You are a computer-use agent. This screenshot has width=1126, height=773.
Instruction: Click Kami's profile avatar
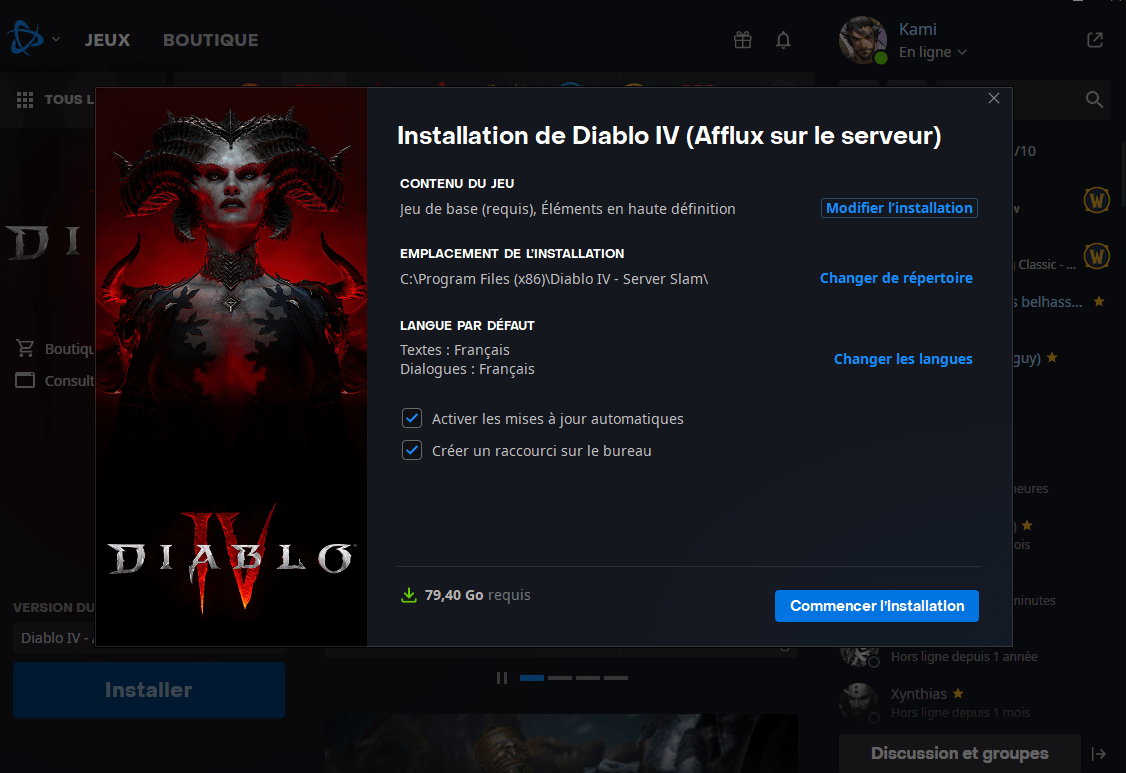point(862,40)
